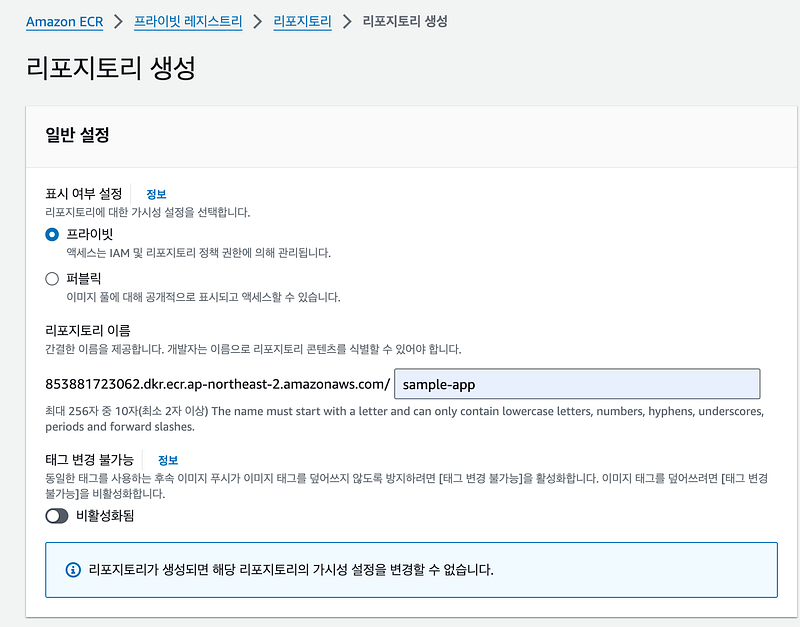Screen dimensions: 800x627
Task: Go to 프라이빗 레지스트리 breadcrumb
Action: 188,21
